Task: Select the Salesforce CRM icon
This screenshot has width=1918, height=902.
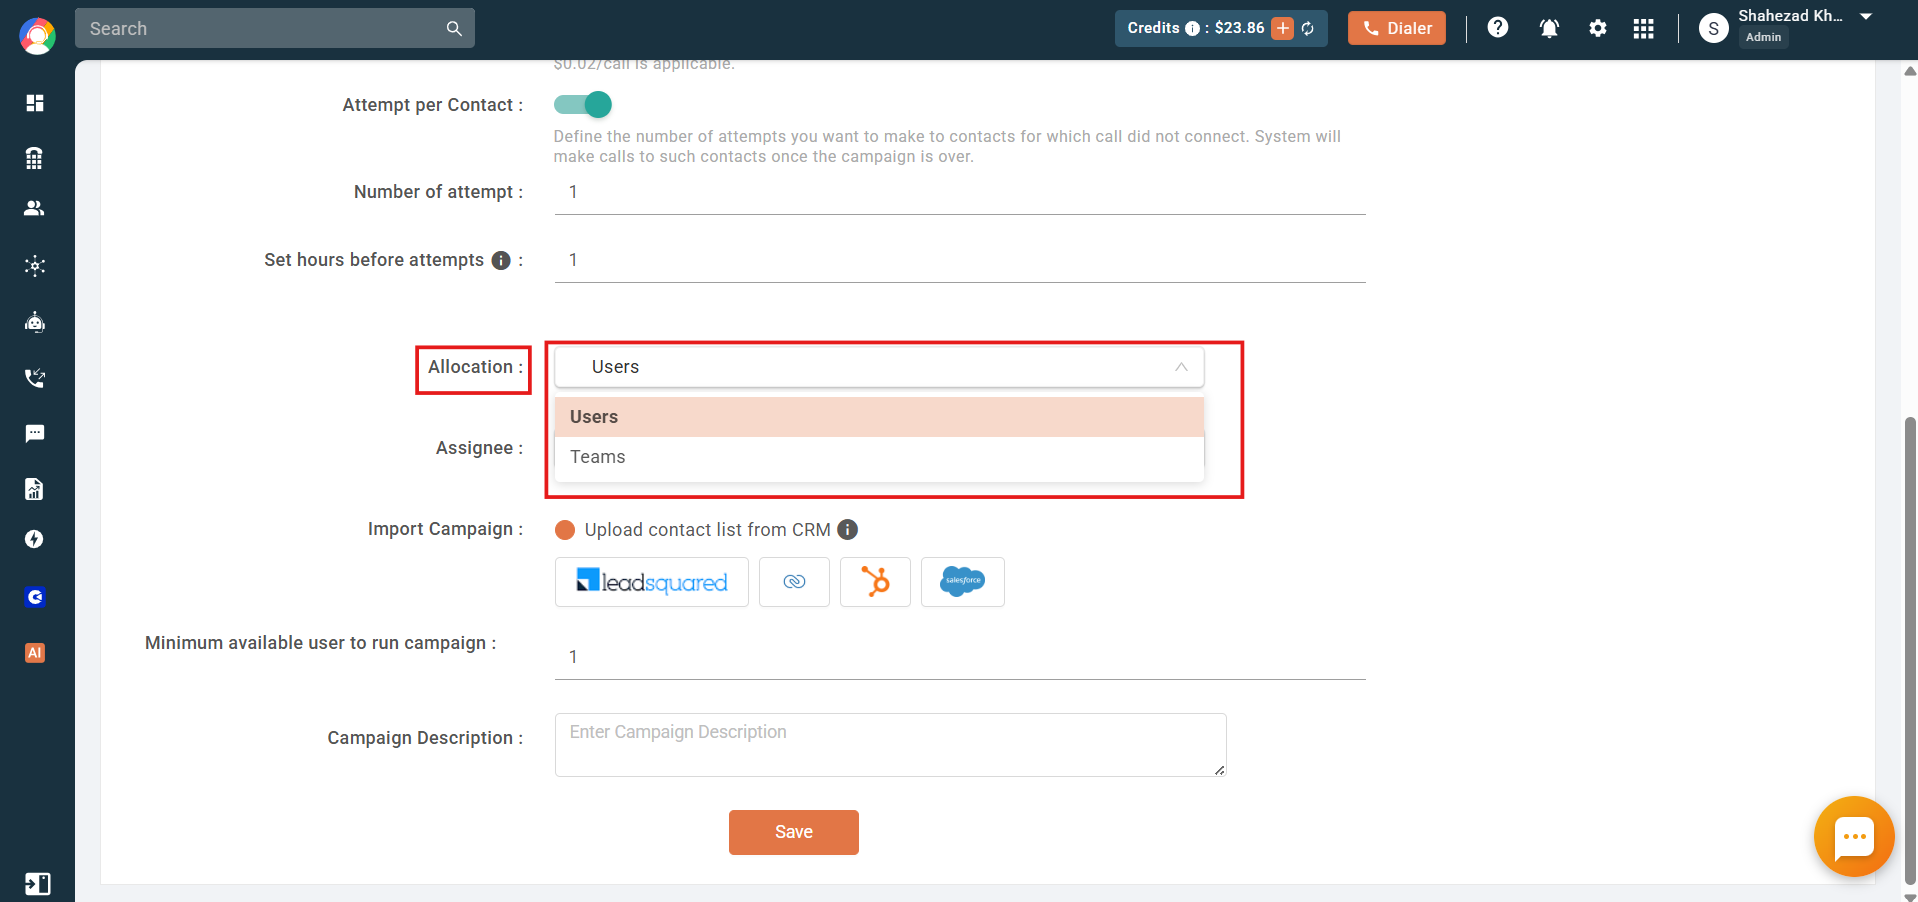Action: pos(962,582)
